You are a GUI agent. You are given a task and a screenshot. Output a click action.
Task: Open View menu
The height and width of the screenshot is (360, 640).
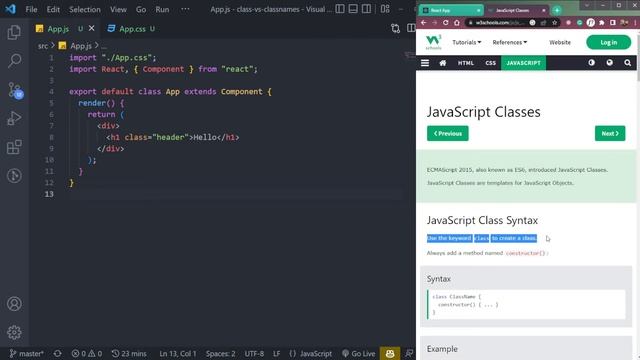coord(118,9)
